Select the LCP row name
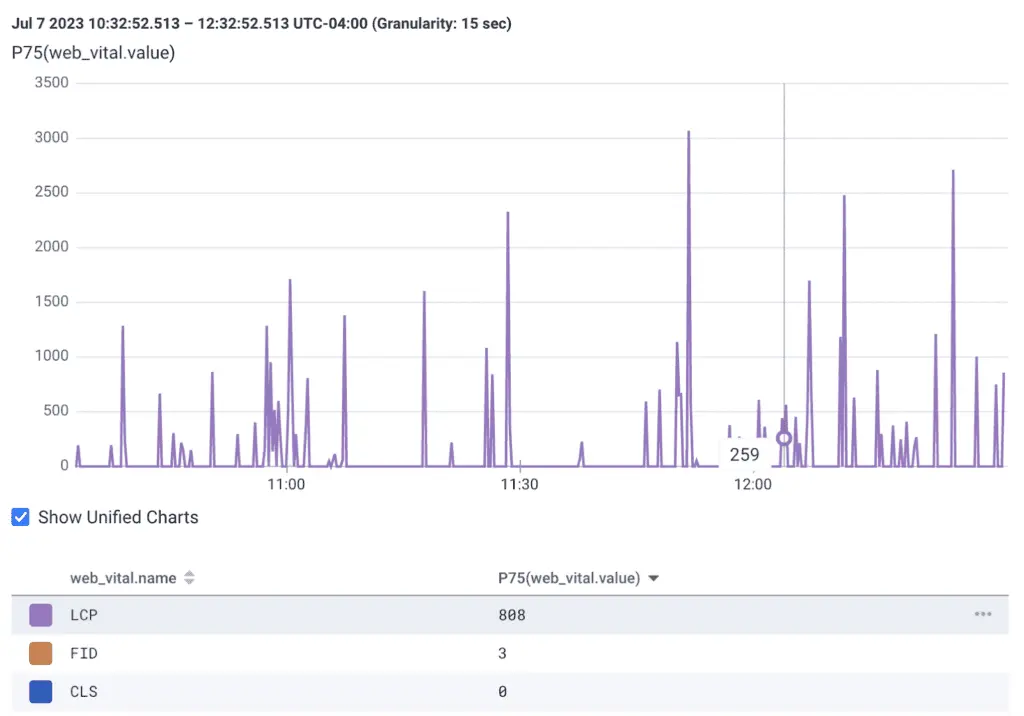This screenshot has width=1024, height=716. (84, 615)
